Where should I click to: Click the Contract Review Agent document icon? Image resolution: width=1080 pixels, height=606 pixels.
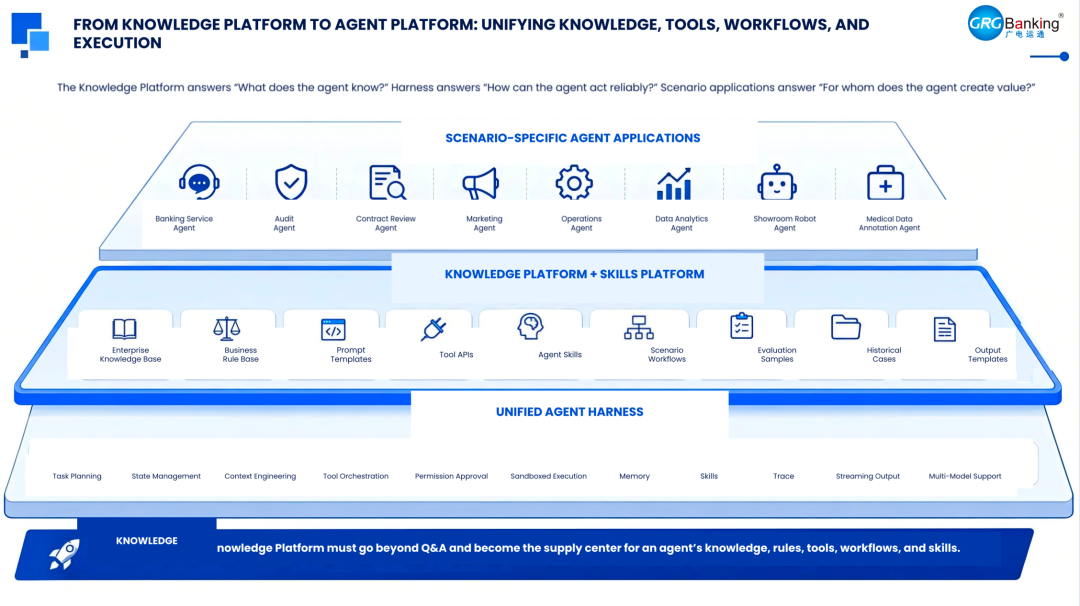[x=387, y=182]
